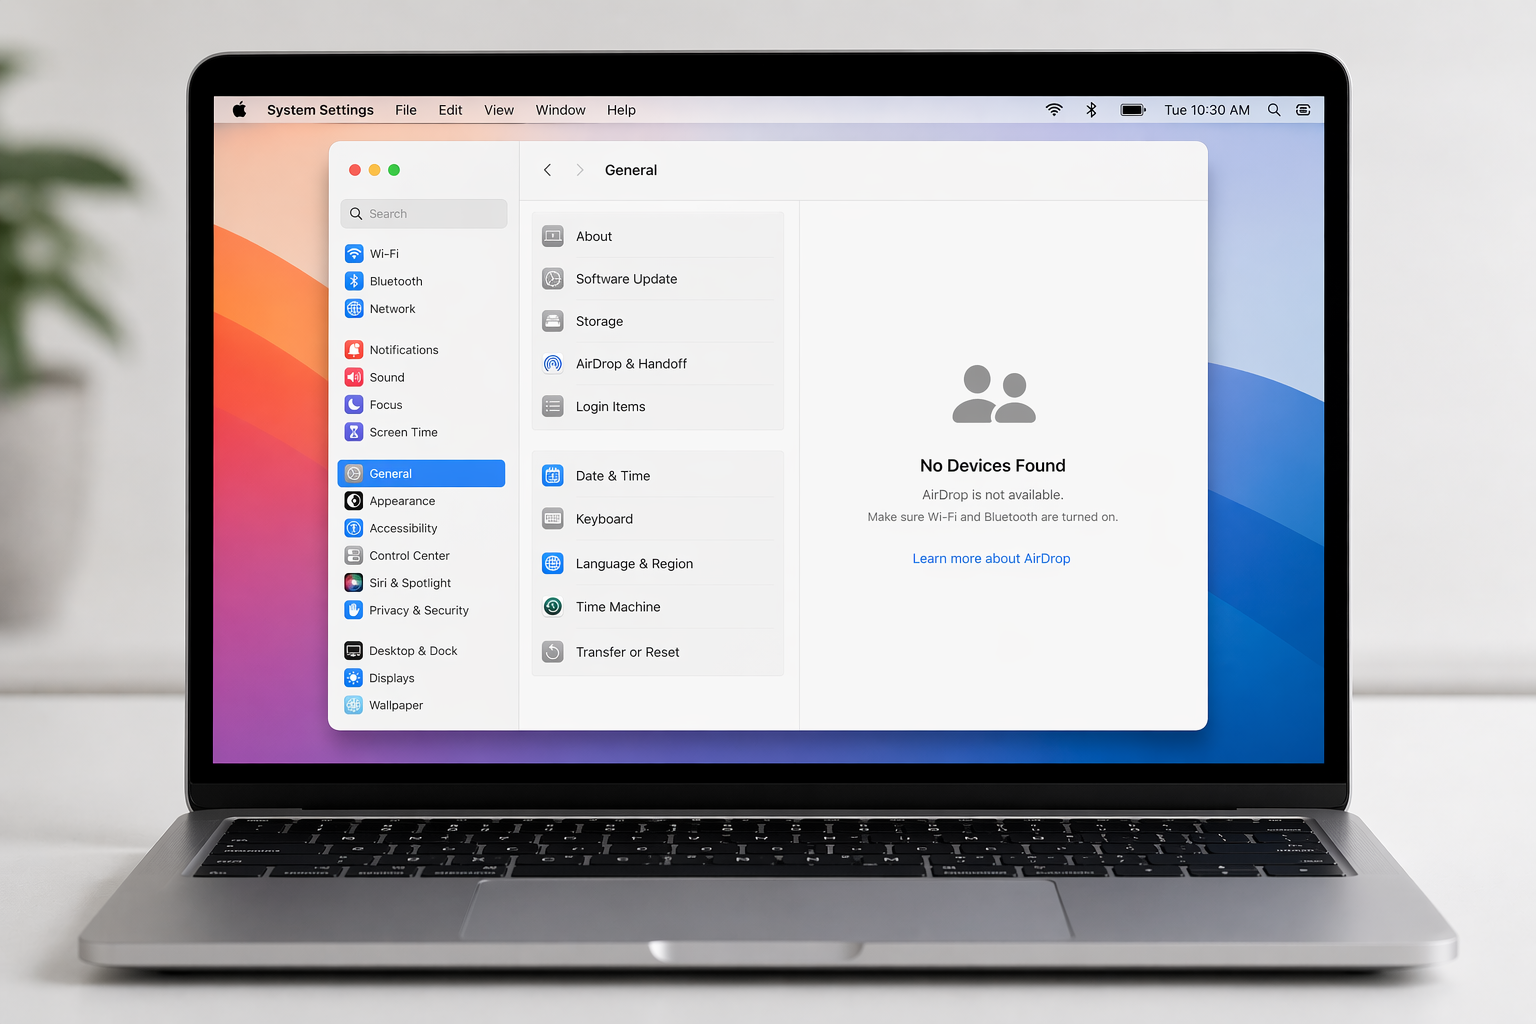Open Accessibility icon in sidebar

(x=354, y=528)
